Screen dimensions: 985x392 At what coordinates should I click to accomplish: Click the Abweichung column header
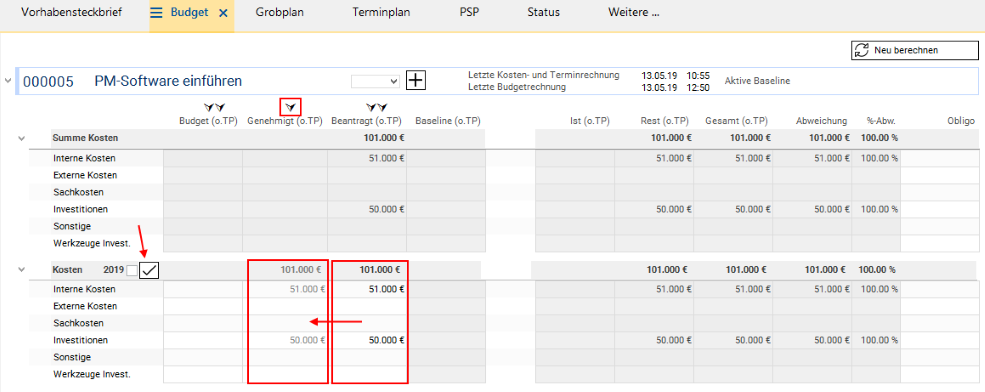pyautogui.click(x=823, y=121)
